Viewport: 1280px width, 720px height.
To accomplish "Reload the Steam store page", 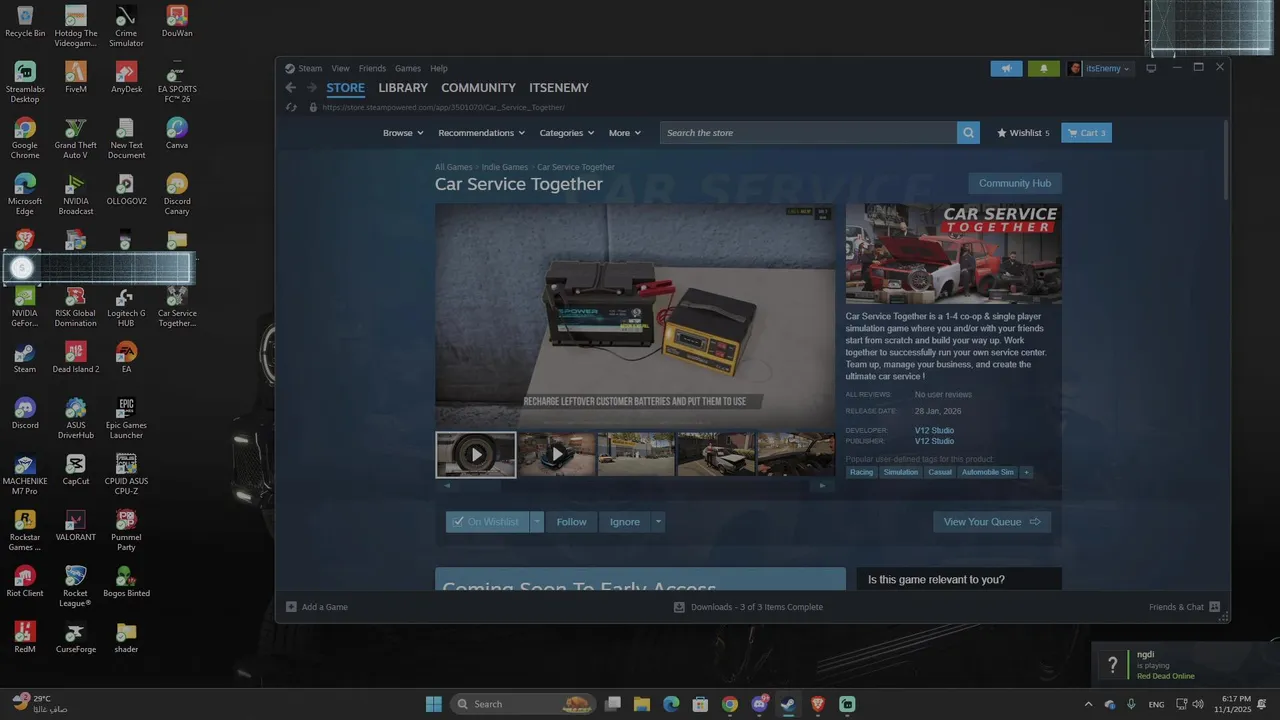I will tap(291, 107).
